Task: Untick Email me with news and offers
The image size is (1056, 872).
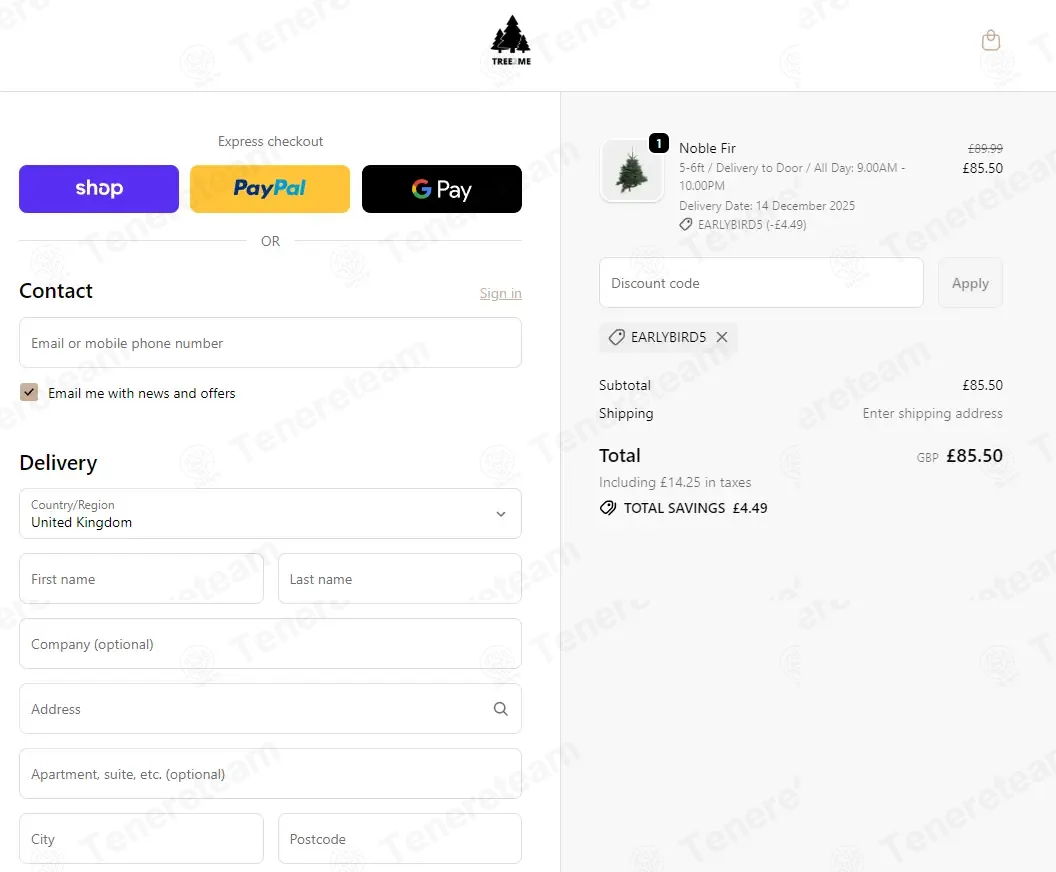Action: (x=29, y=392)
